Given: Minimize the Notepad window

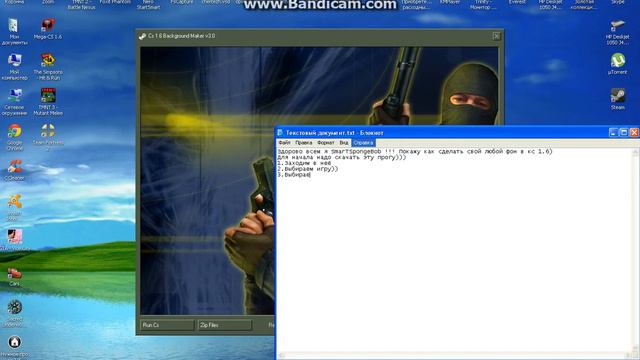Looking at the screenshot, I should pos(613,133).
